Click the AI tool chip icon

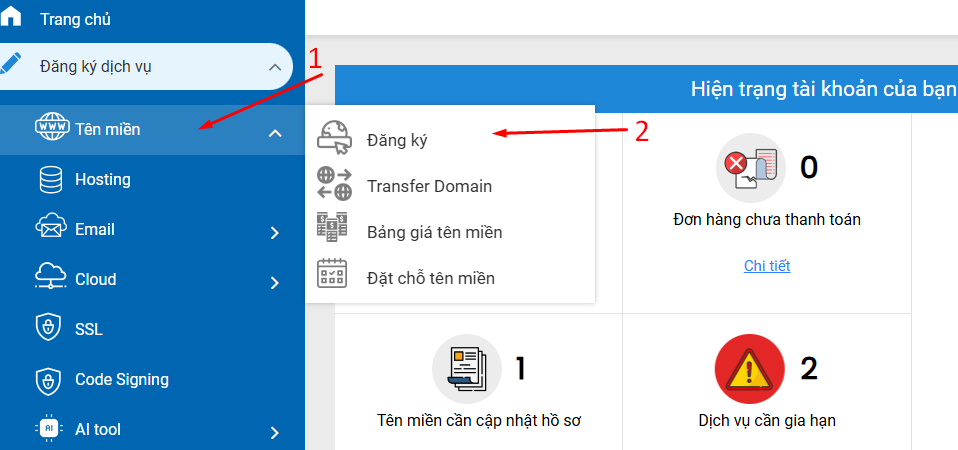(x=50, y=430)
